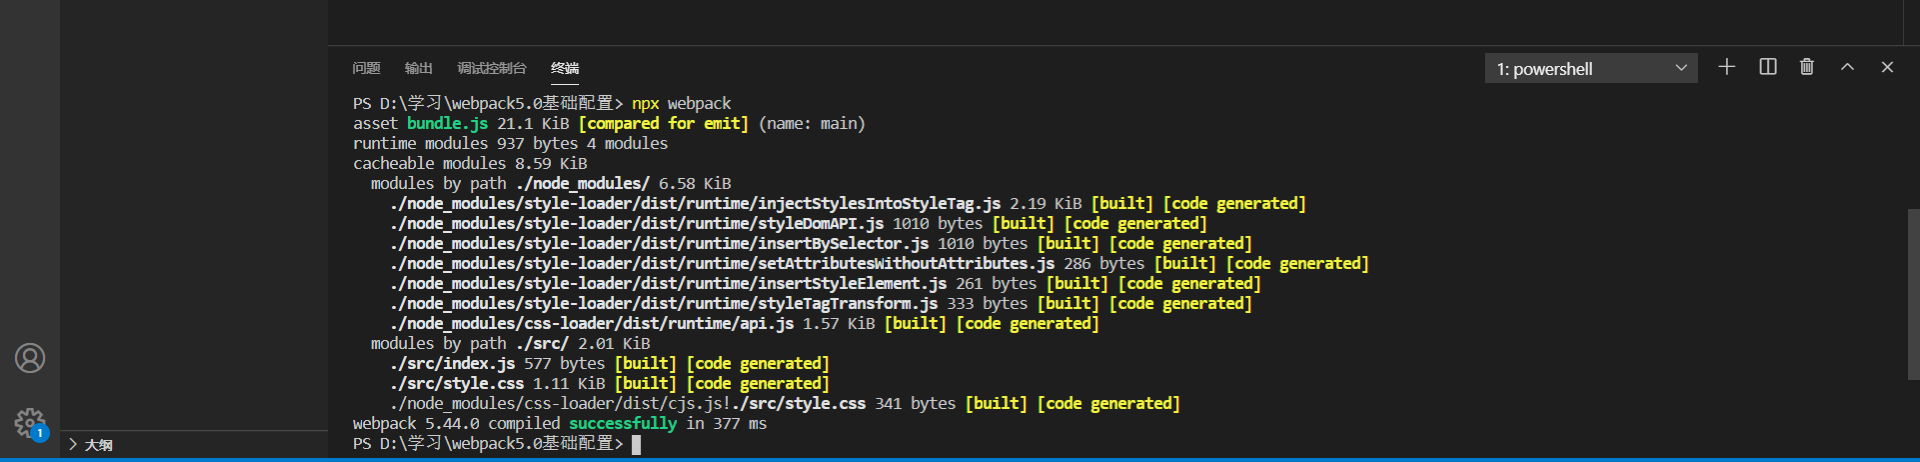Open the Manage gear icon
This screenshot has height=462, width=1920.
pos(30,423)
